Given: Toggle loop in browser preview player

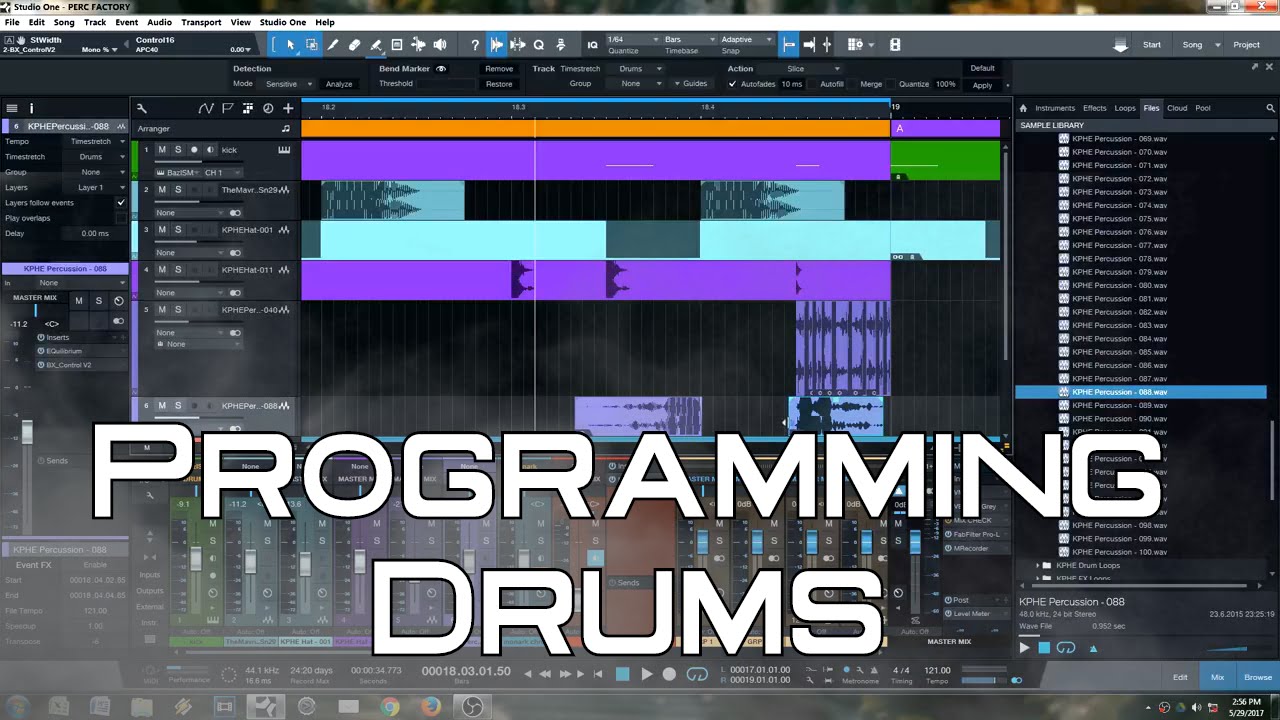Looking at the screenshot, I should click(1066, 648).
